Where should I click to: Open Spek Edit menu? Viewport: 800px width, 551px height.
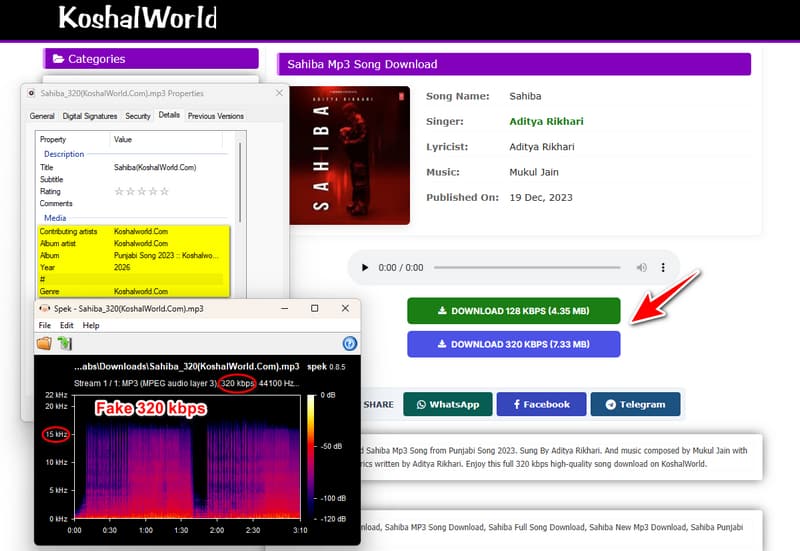pyautogui.click(x=67, y=325)
